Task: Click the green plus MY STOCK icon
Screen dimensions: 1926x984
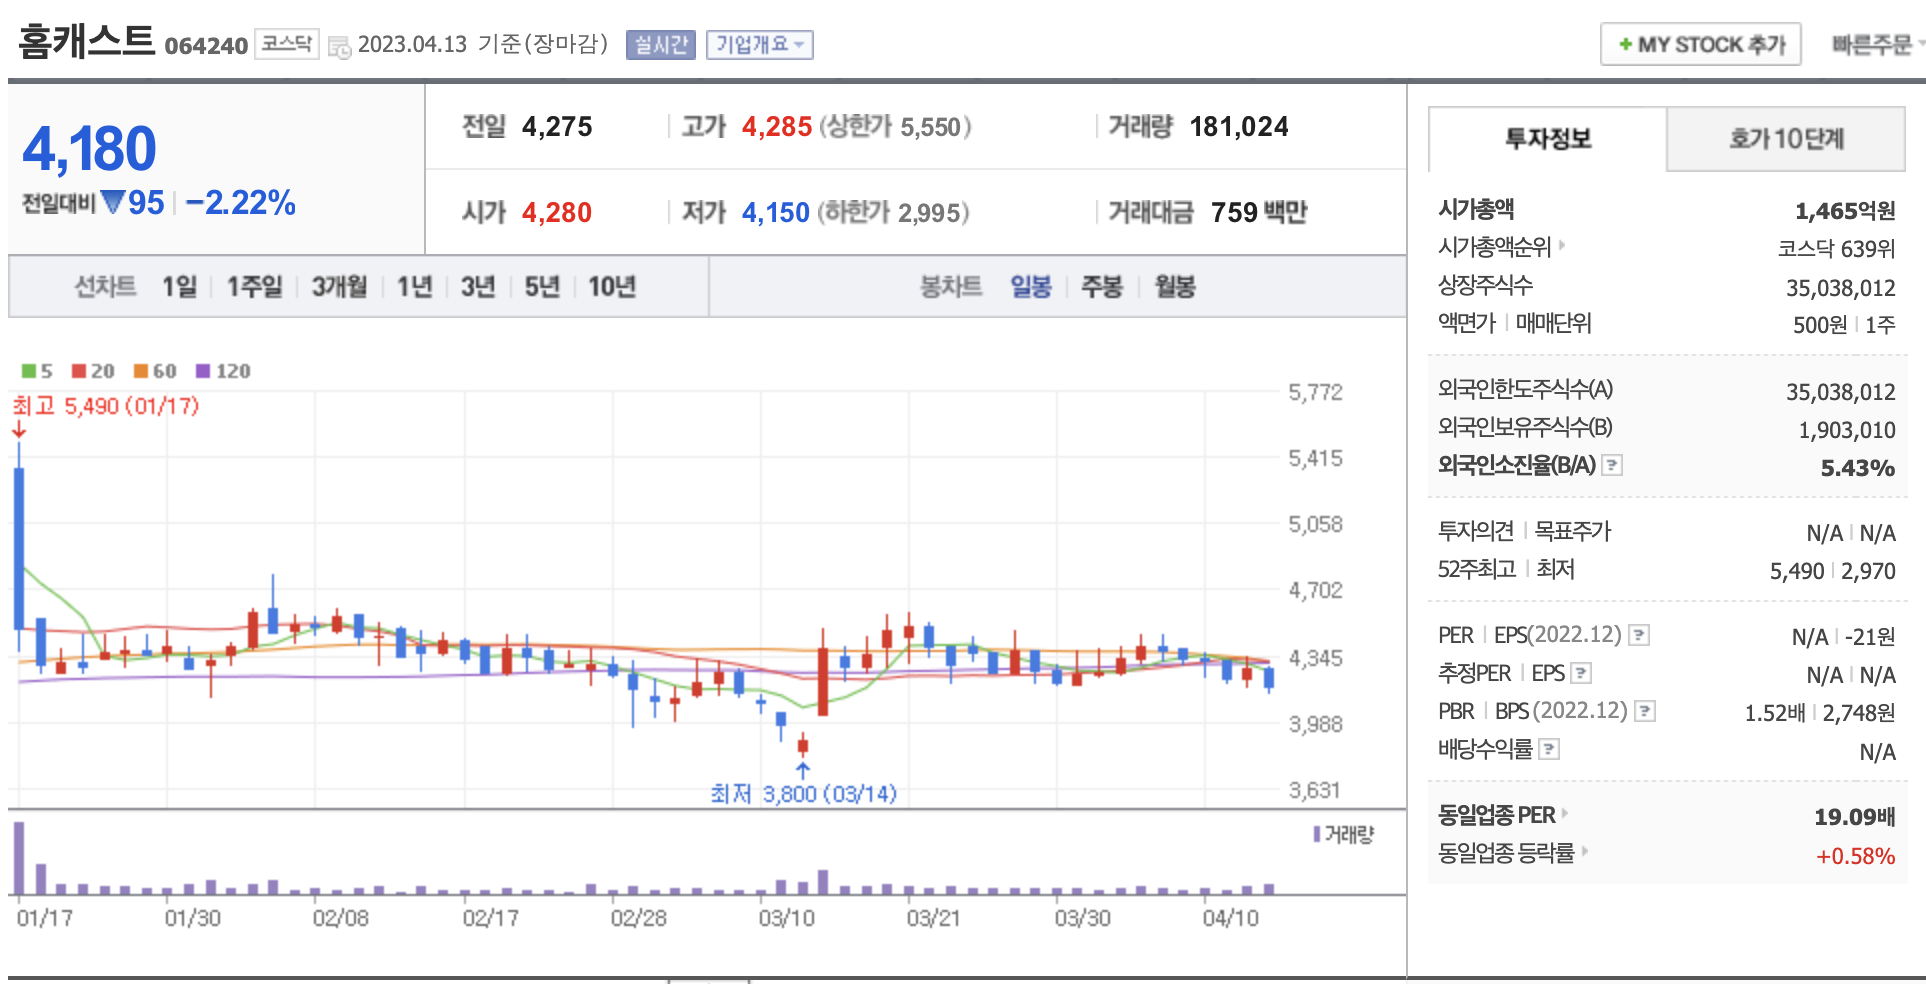Action: pos(1625,45)
